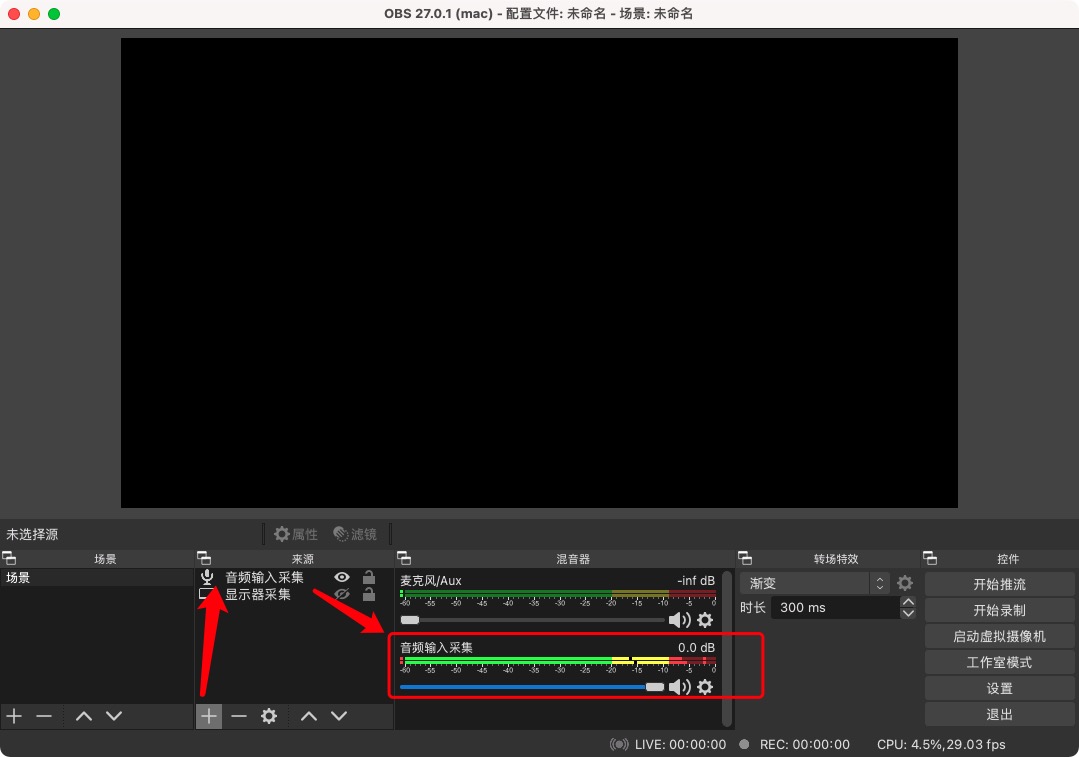Screen dimensions: 1079x757
Task: Click the 麦克风/Aux volume slider
Action: click(x=531, y=620)
